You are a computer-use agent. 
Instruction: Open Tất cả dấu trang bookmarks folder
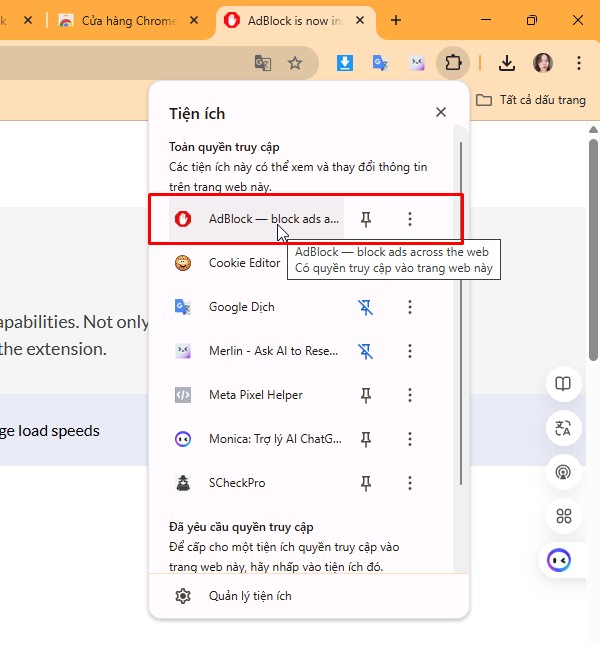click(x=531, y=100)
